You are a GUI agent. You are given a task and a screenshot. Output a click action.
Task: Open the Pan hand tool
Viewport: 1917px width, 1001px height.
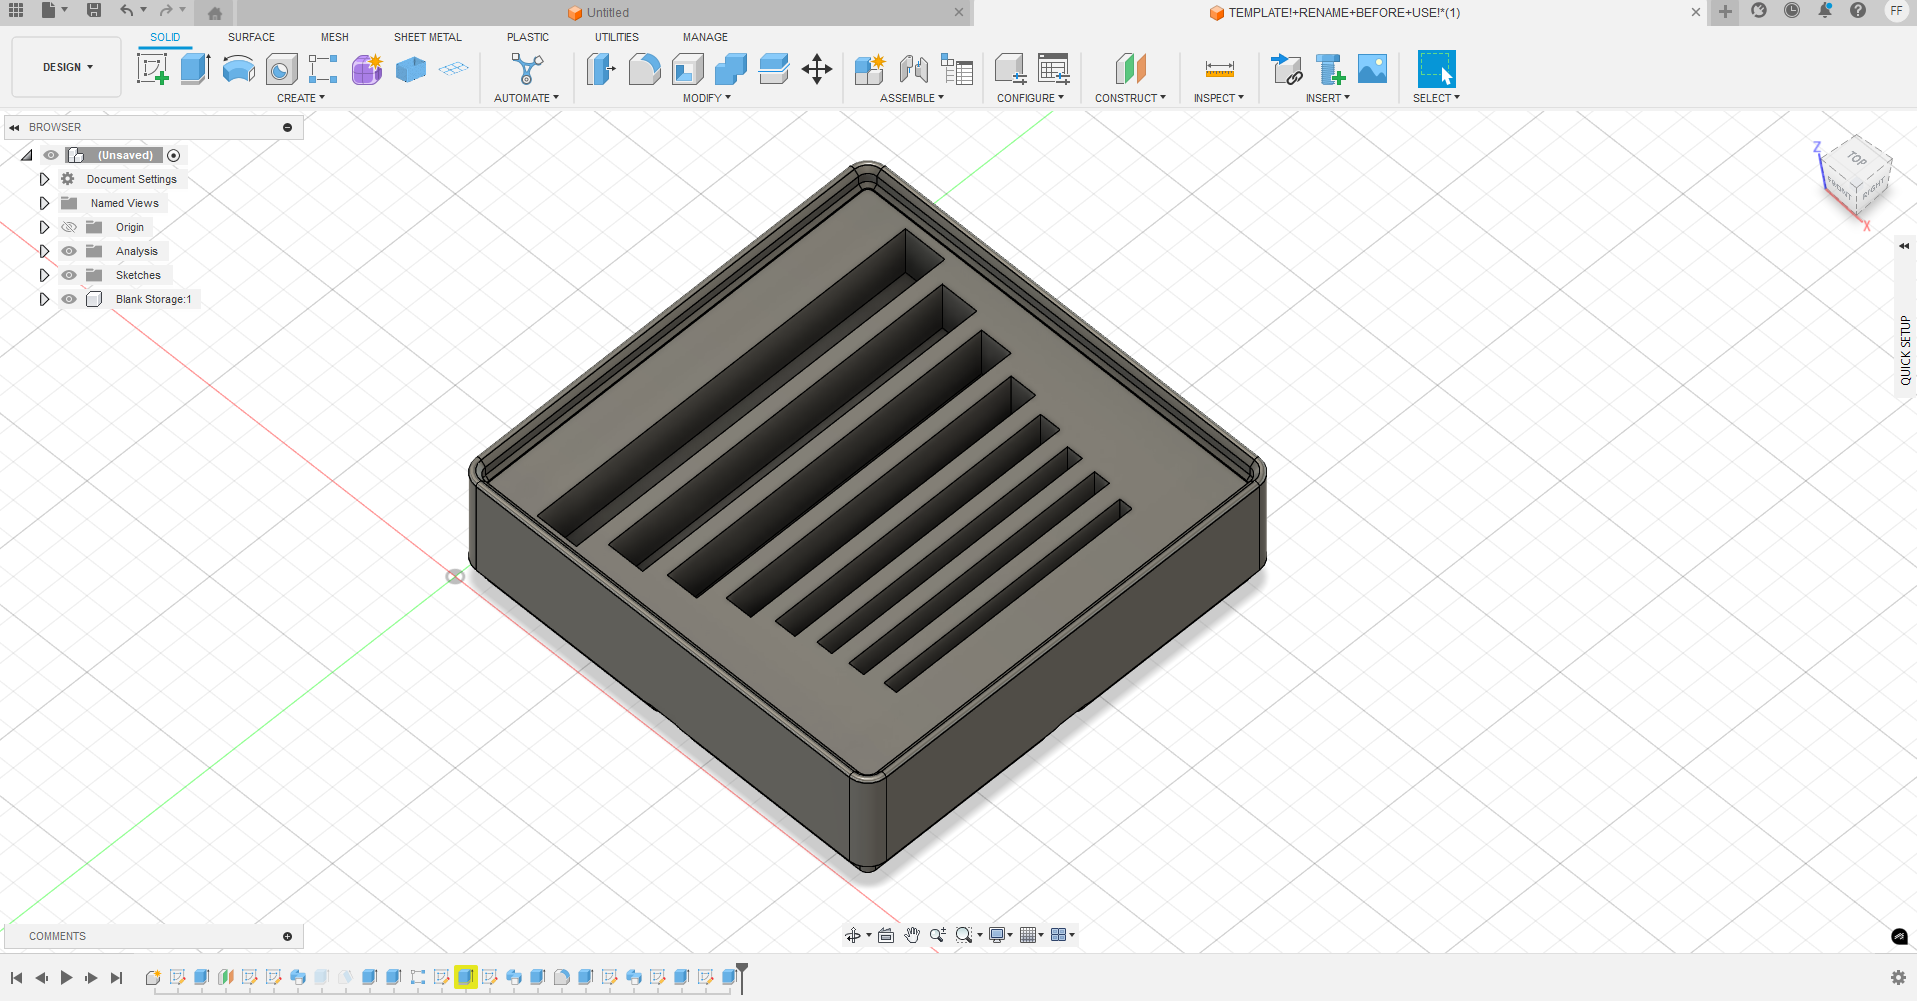coord(912,935)
